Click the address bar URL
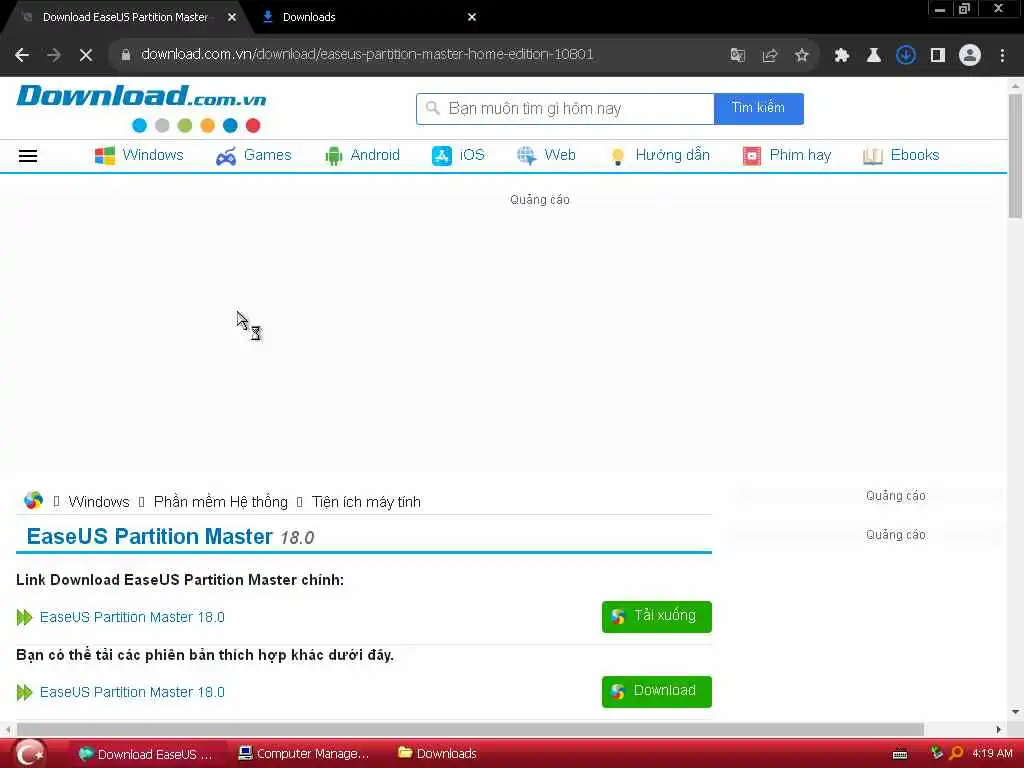This screenshot has width=1024, height=768. click(x=367, y=54)
